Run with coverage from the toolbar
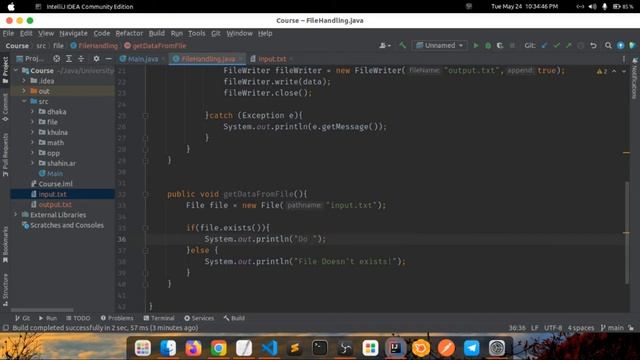The height and width of the screenshot is (360, 640). point(500,46)
